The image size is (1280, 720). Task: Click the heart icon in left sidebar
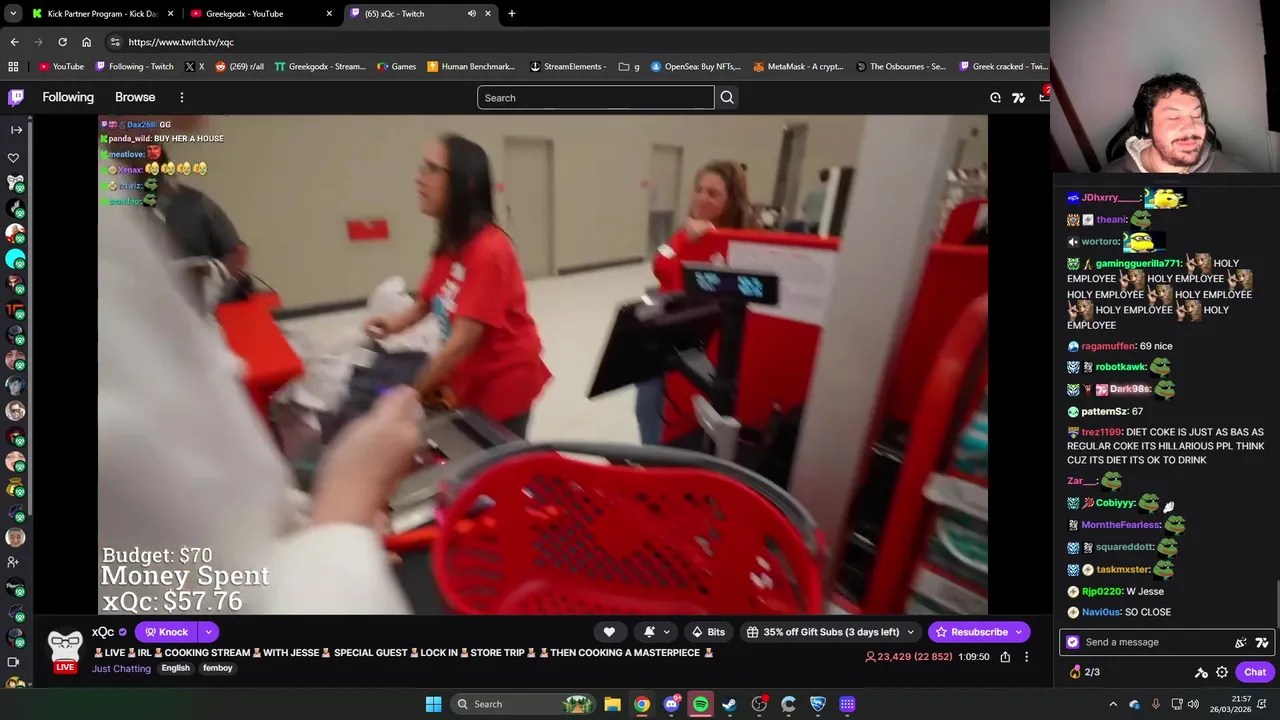[14, 158]
